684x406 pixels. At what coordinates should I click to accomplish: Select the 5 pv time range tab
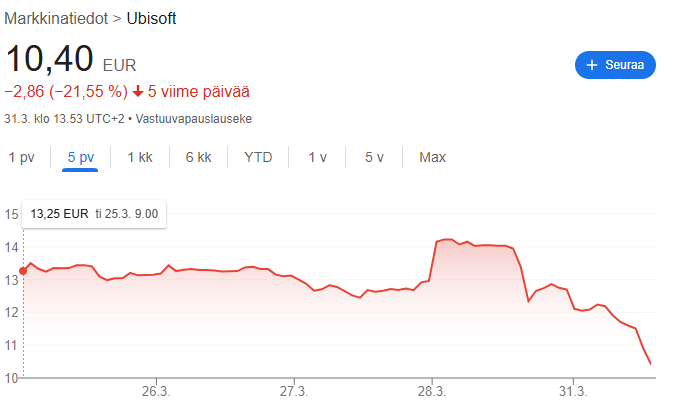(81, 157)
